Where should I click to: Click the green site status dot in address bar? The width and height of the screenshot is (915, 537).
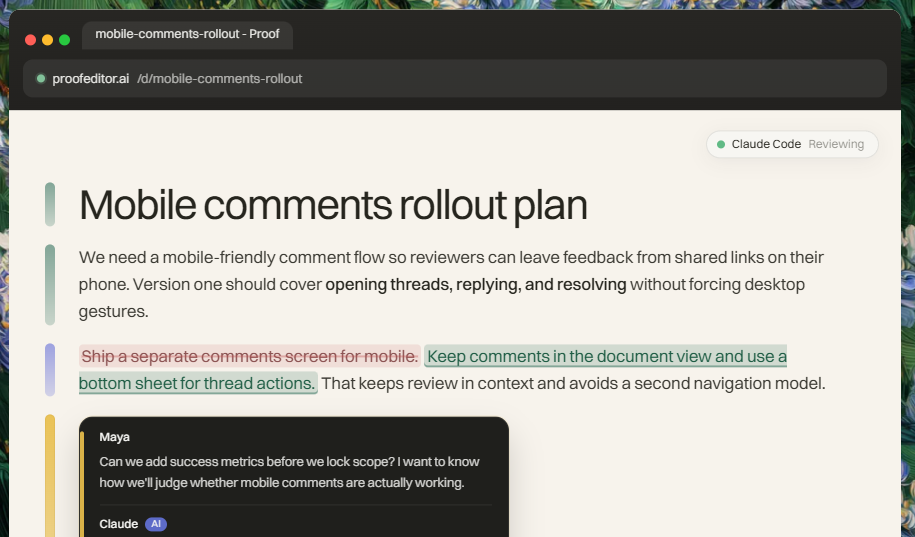41,78
